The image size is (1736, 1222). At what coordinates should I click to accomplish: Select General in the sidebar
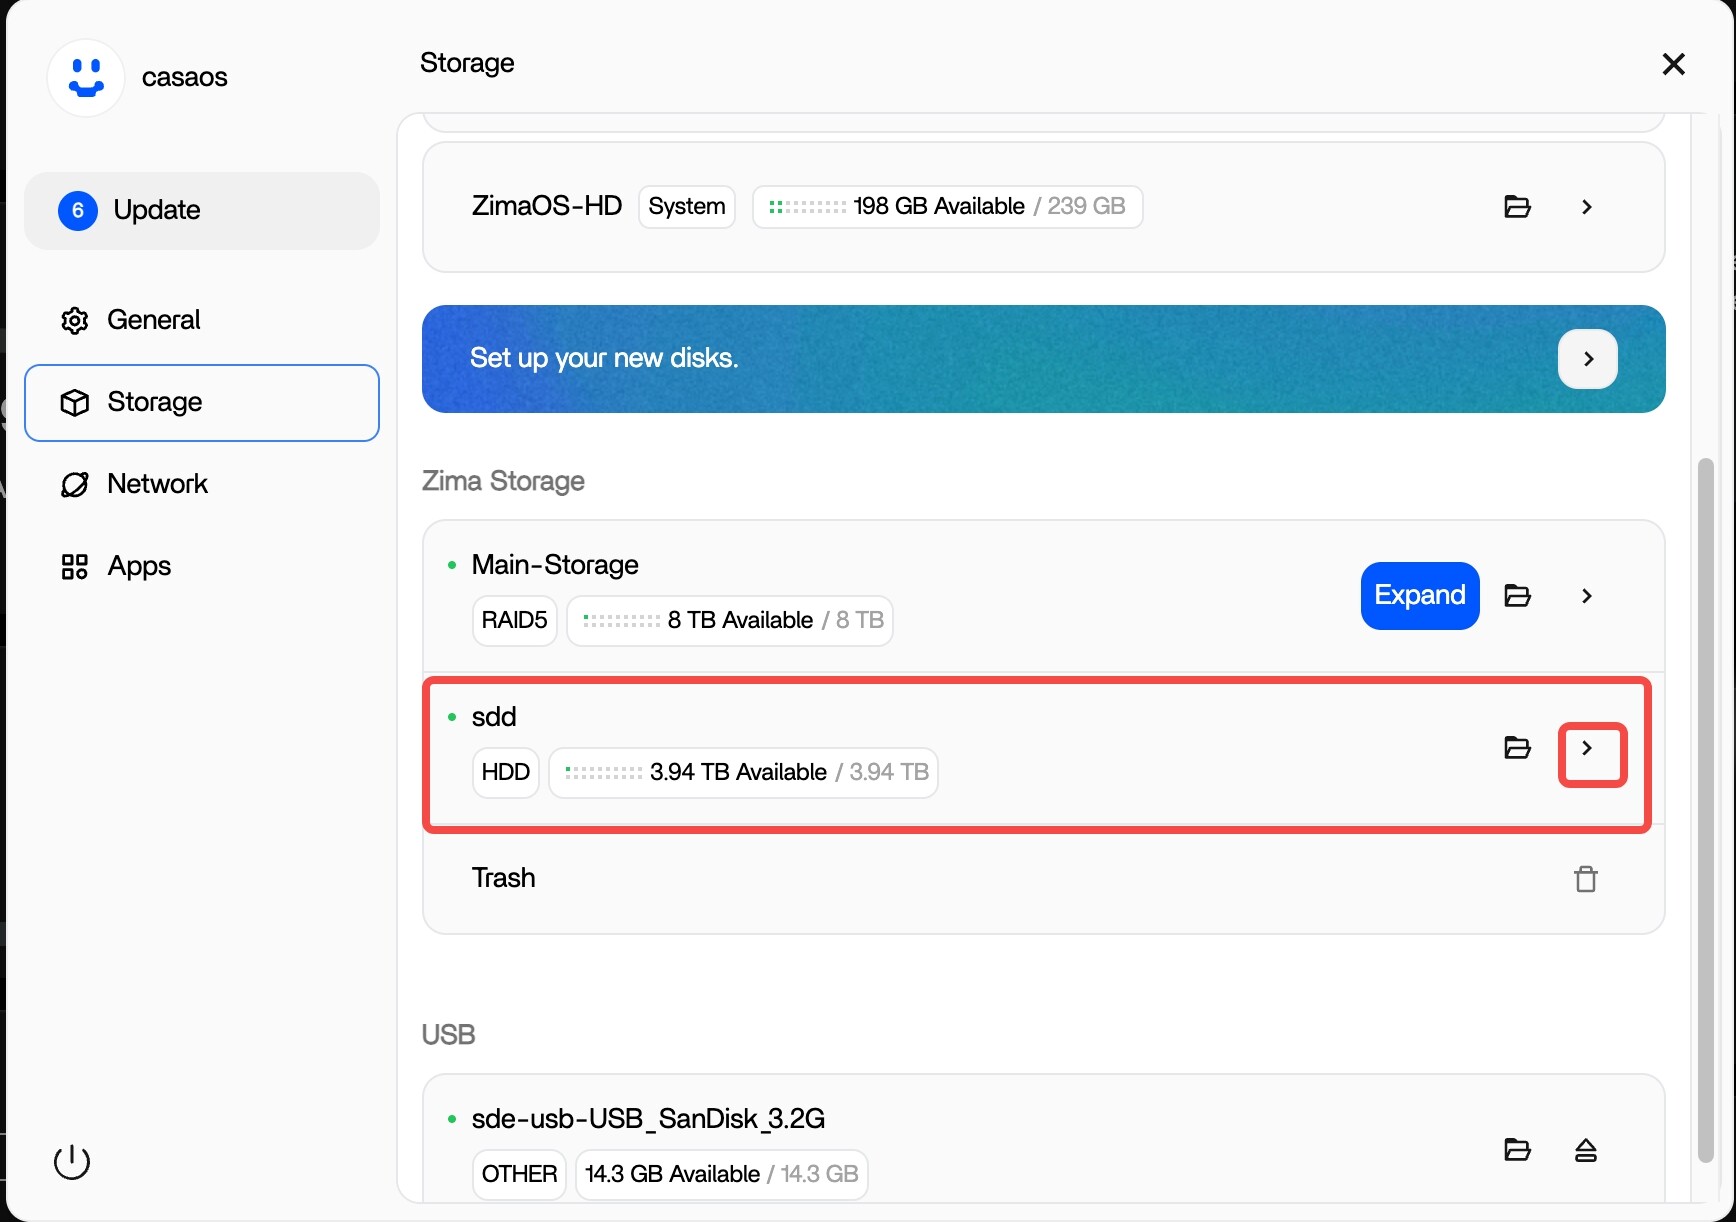coord(153,320)
